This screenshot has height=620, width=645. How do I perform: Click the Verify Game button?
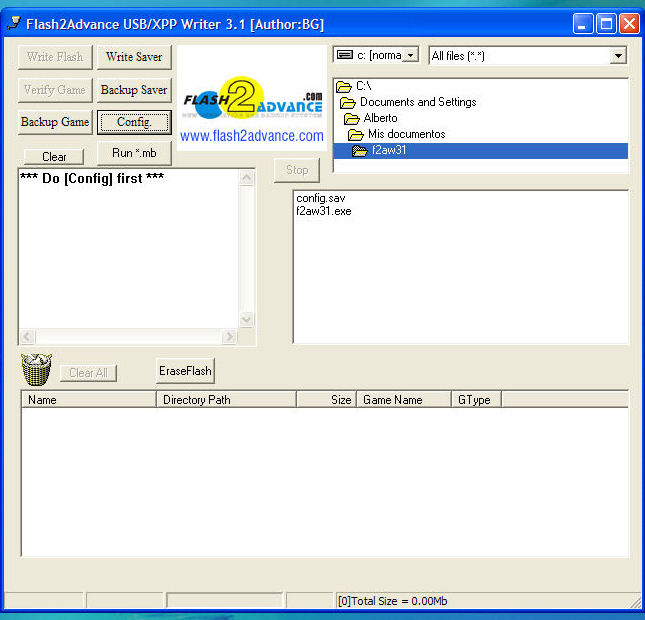click(55, 90)
